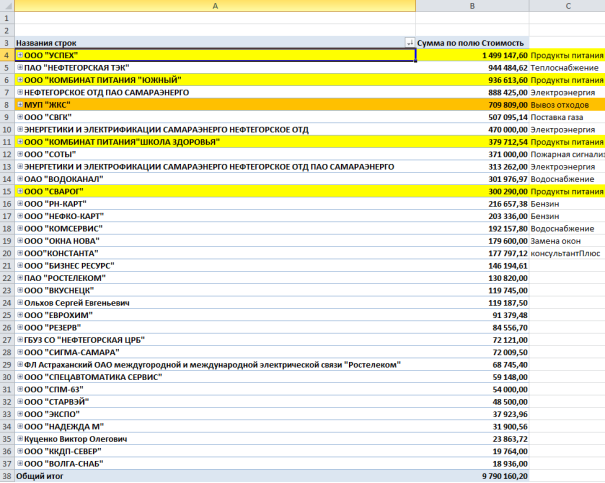The width and height of the screenshot is (605, 483).
Task: Click the консультантПлюс cell
Action: point(565,253)
